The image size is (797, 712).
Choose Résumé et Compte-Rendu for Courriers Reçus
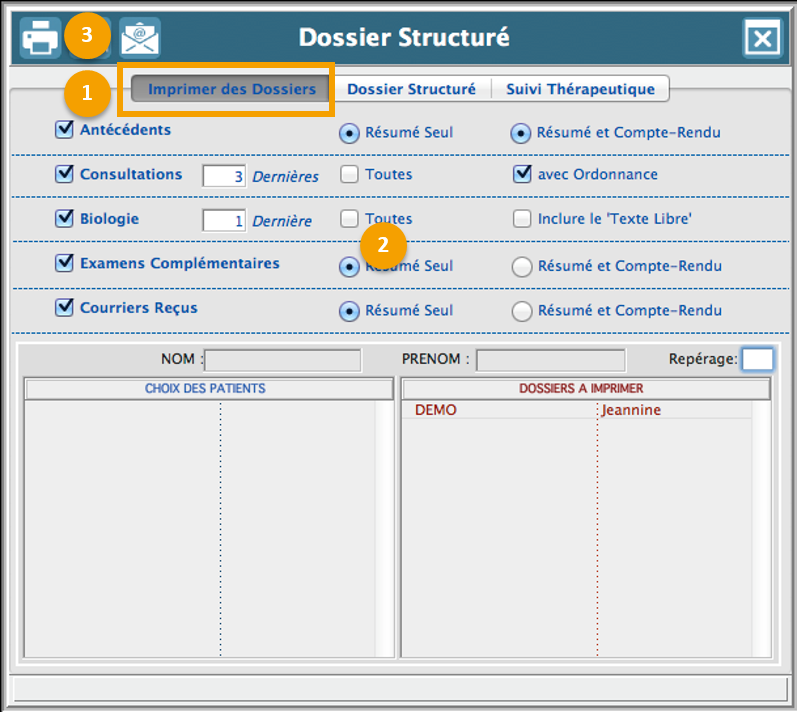pyautogui.click(x=522, y=311)
